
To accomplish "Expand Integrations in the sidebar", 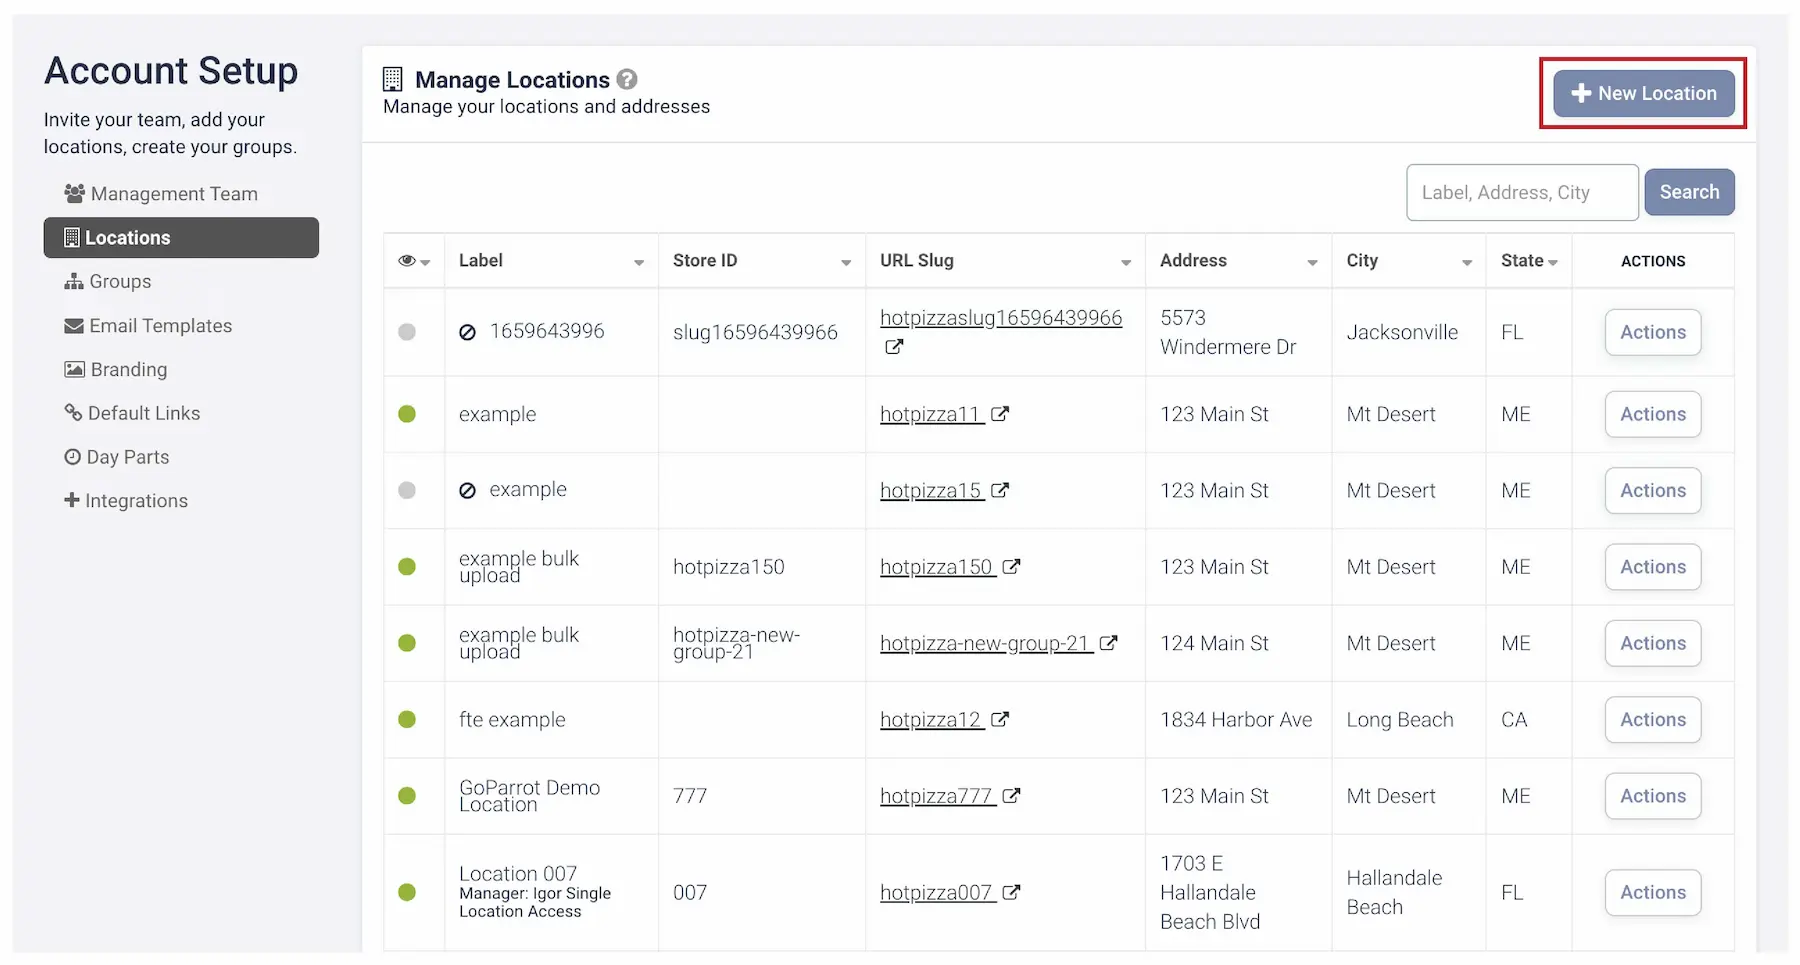I will (x=126, y=501).
